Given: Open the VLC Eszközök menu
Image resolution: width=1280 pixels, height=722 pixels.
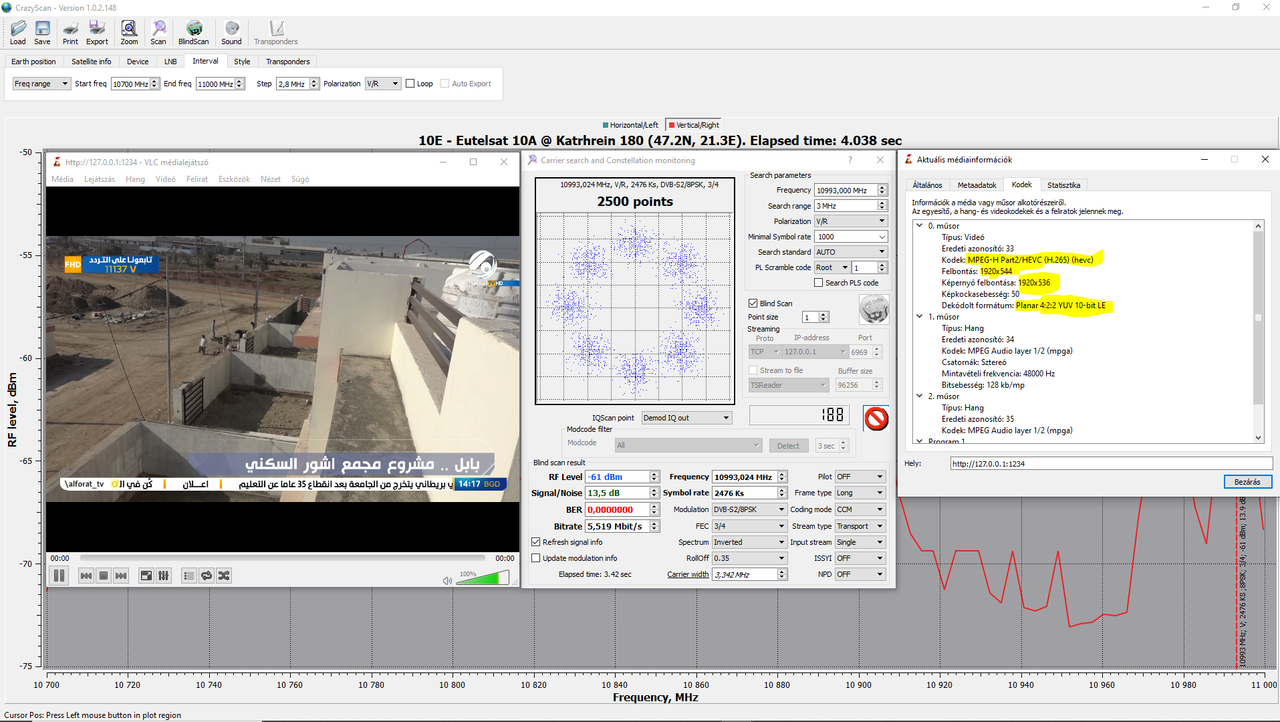Looking at the screenshot, I should pyautogui.click(x=233, y=179).
